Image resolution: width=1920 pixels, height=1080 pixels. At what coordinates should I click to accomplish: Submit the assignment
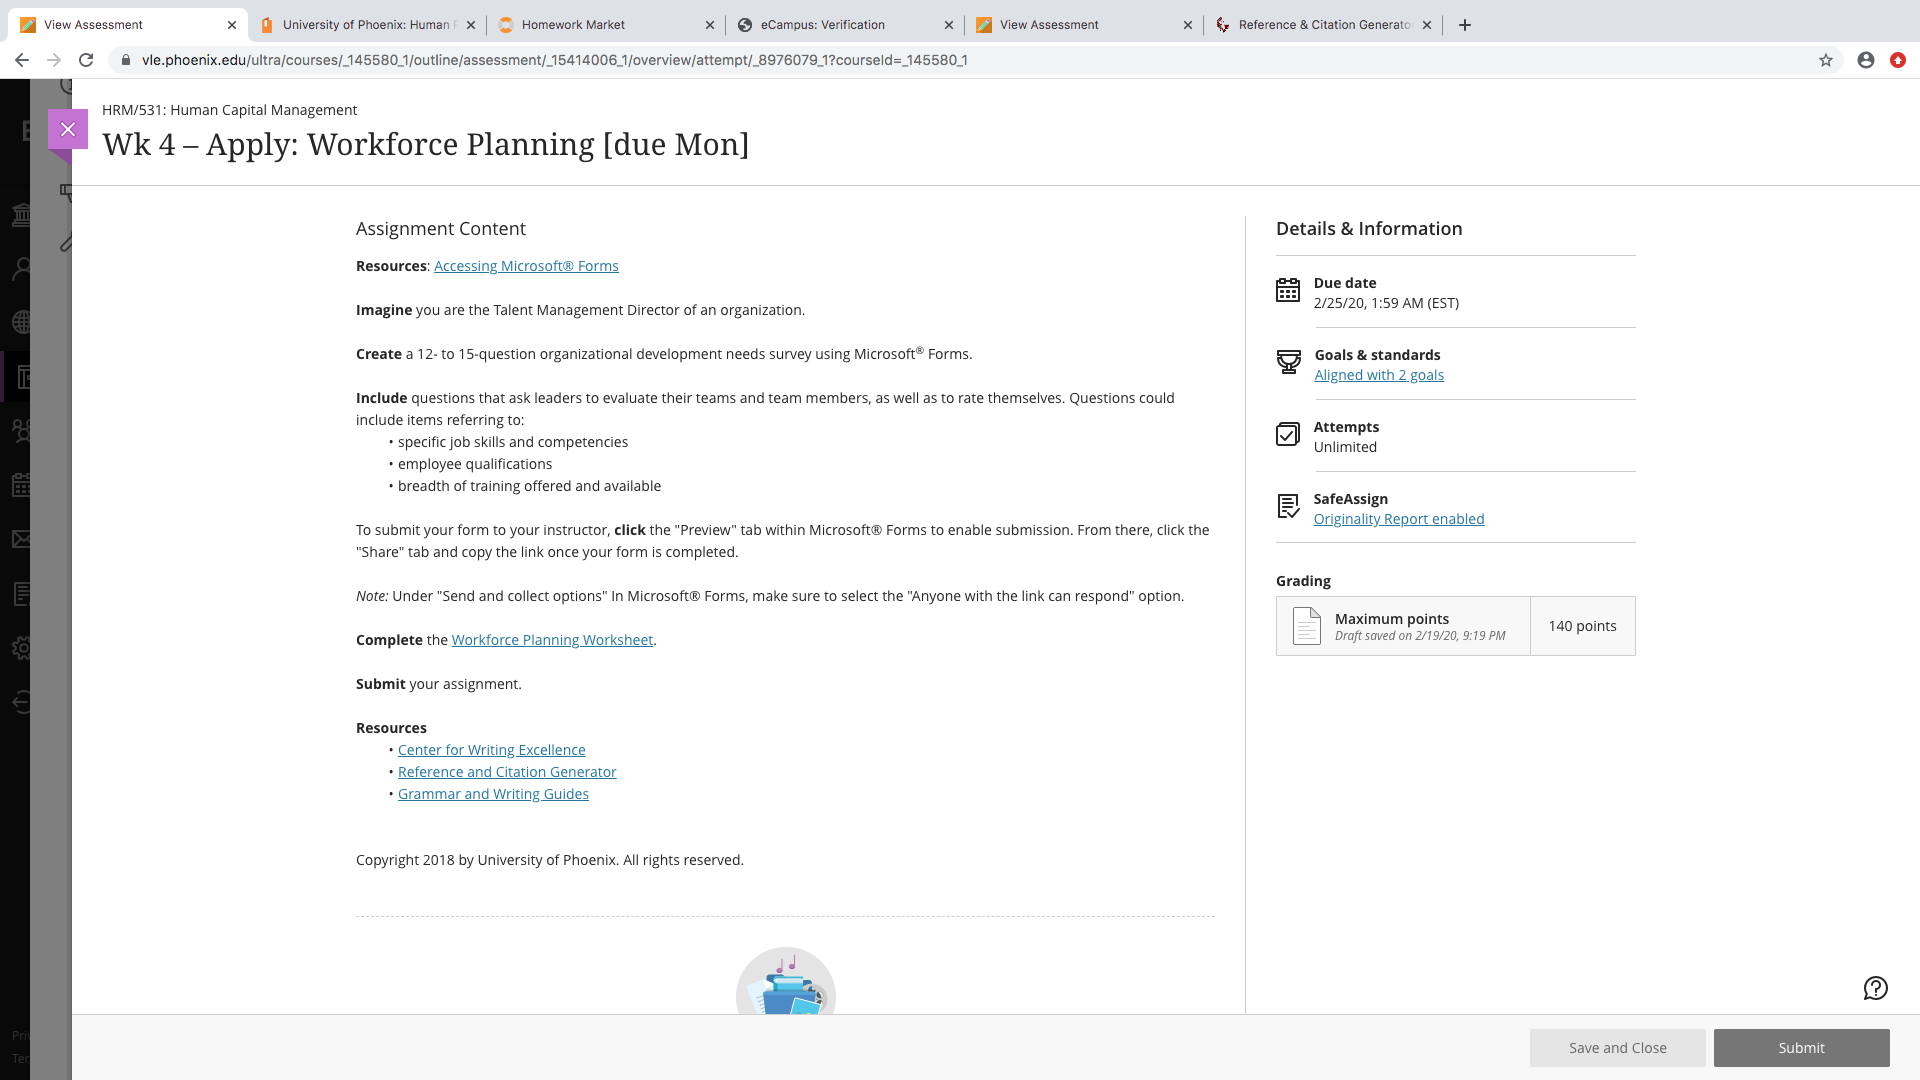(1801, 1048)
